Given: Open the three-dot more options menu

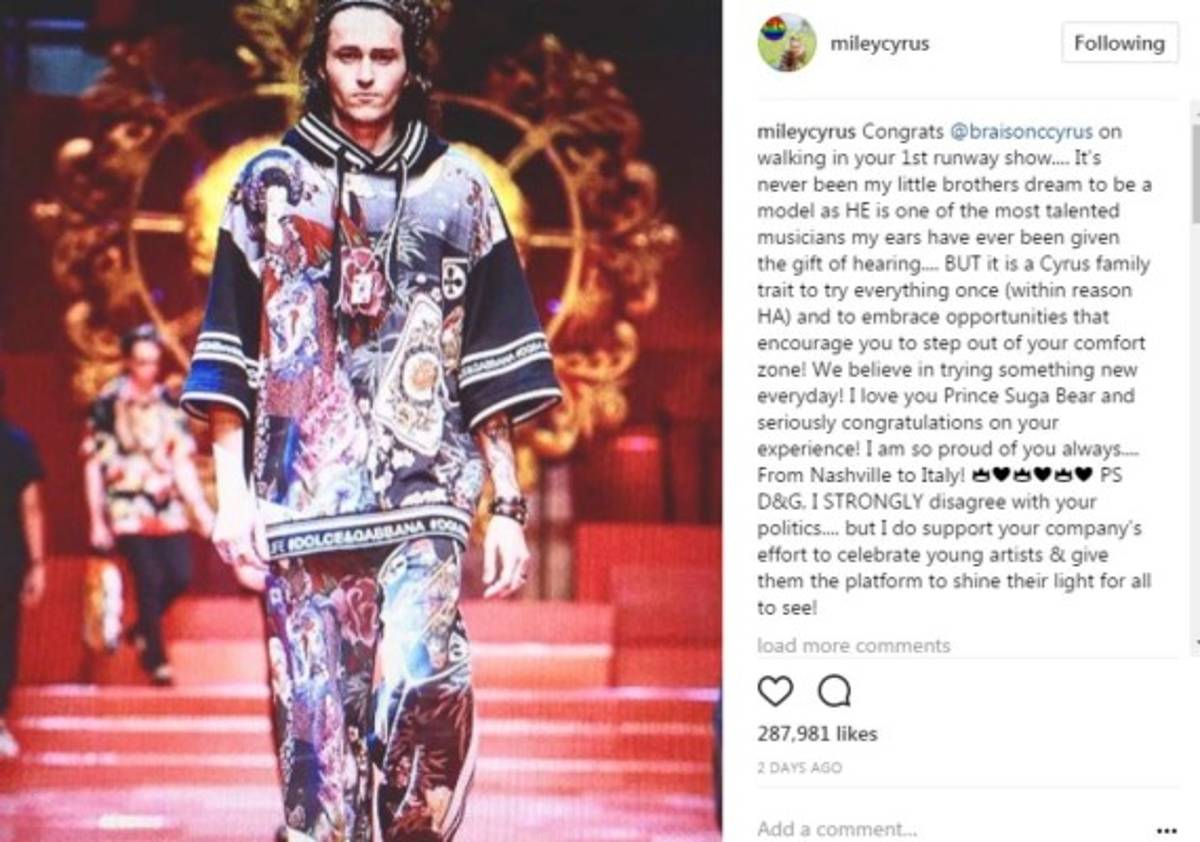Looking at the screenshot, I should point(1166,830).
